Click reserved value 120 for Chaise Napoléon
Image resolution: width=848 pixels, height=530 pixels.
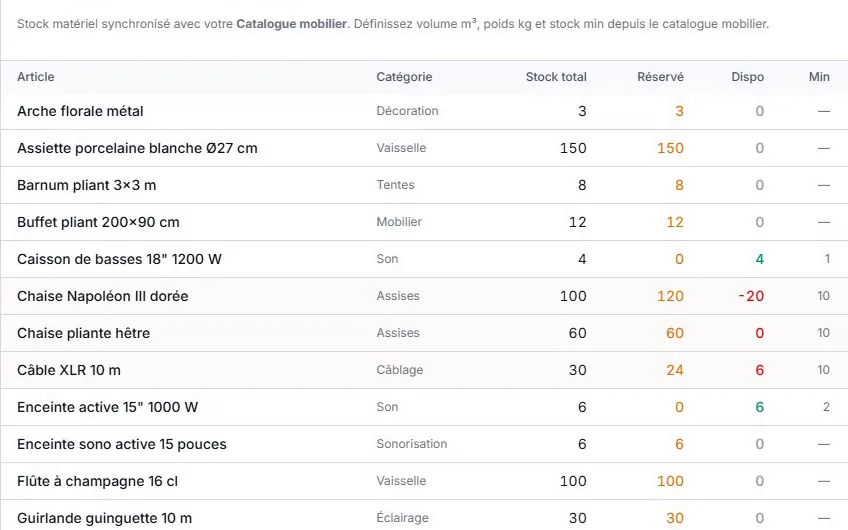(670, 296)
